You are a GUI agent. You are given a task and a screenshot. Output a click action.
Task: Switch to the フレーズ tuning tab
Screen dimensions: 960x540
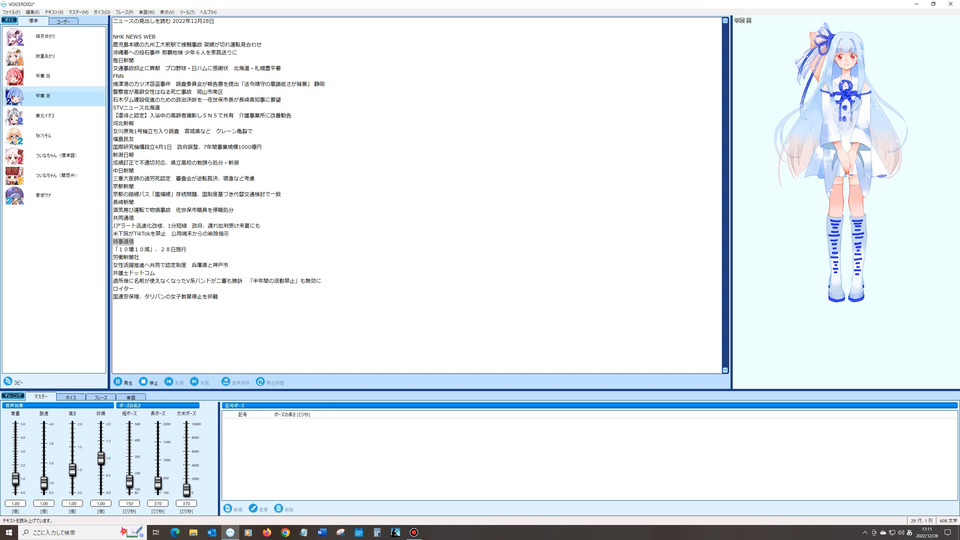[x=100, y=397]
